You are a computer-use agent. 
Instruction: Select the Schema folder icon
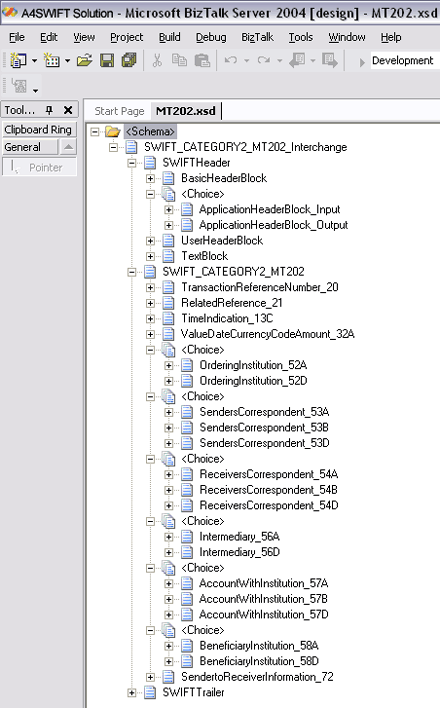pyautogui.click(x=113, y=131)
